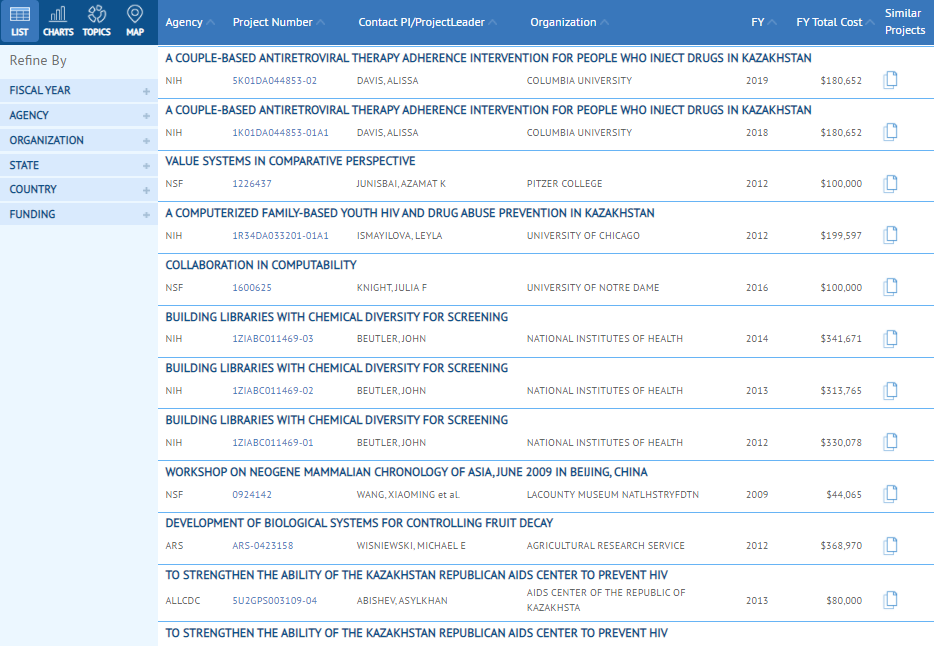Open project number 1226437
Viewport: 934px width, 646px height.
pos(251,184)
